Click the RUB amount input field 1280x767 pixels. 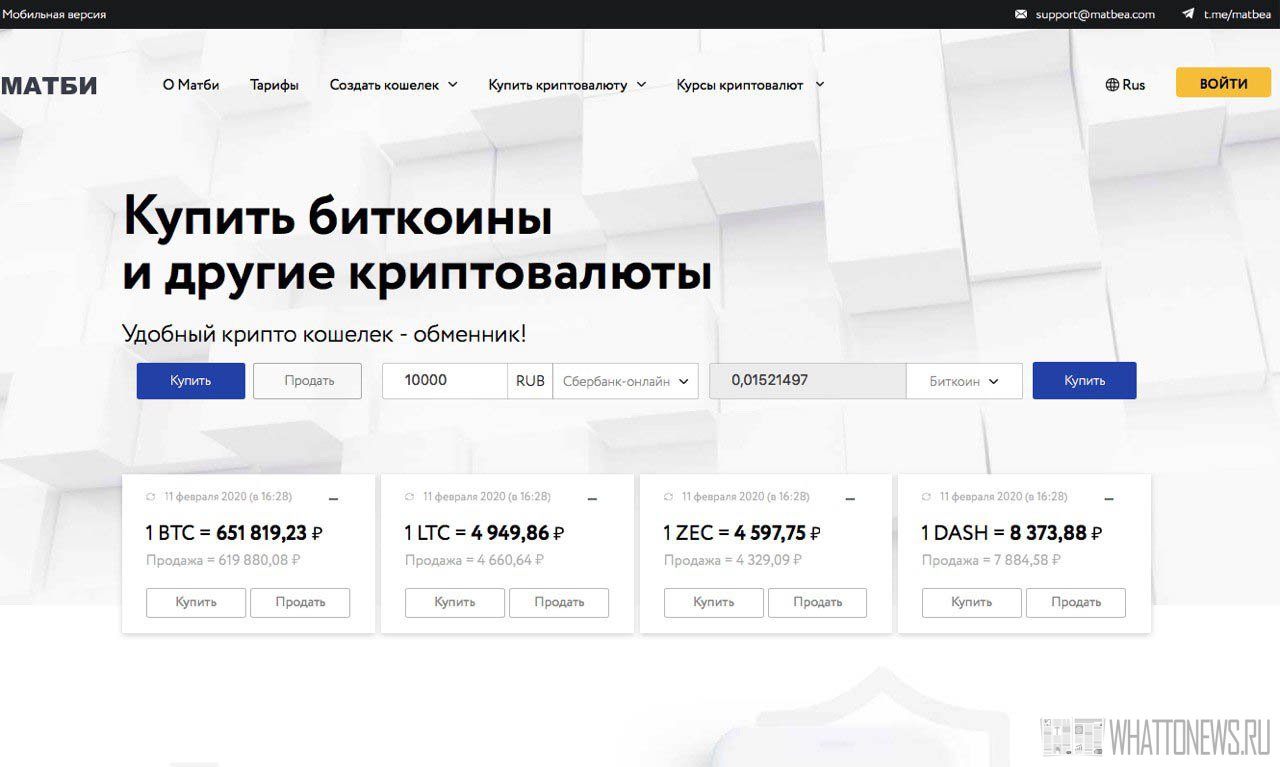pyautogui.click(x=444, y=381)
